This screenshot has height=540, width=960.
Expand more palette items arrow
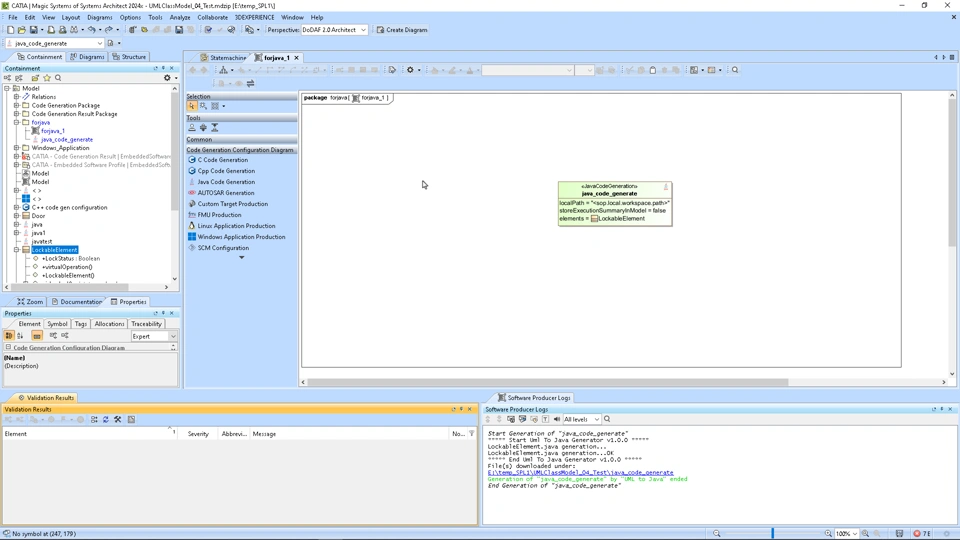pyautogui.click(x=241, y=258)
